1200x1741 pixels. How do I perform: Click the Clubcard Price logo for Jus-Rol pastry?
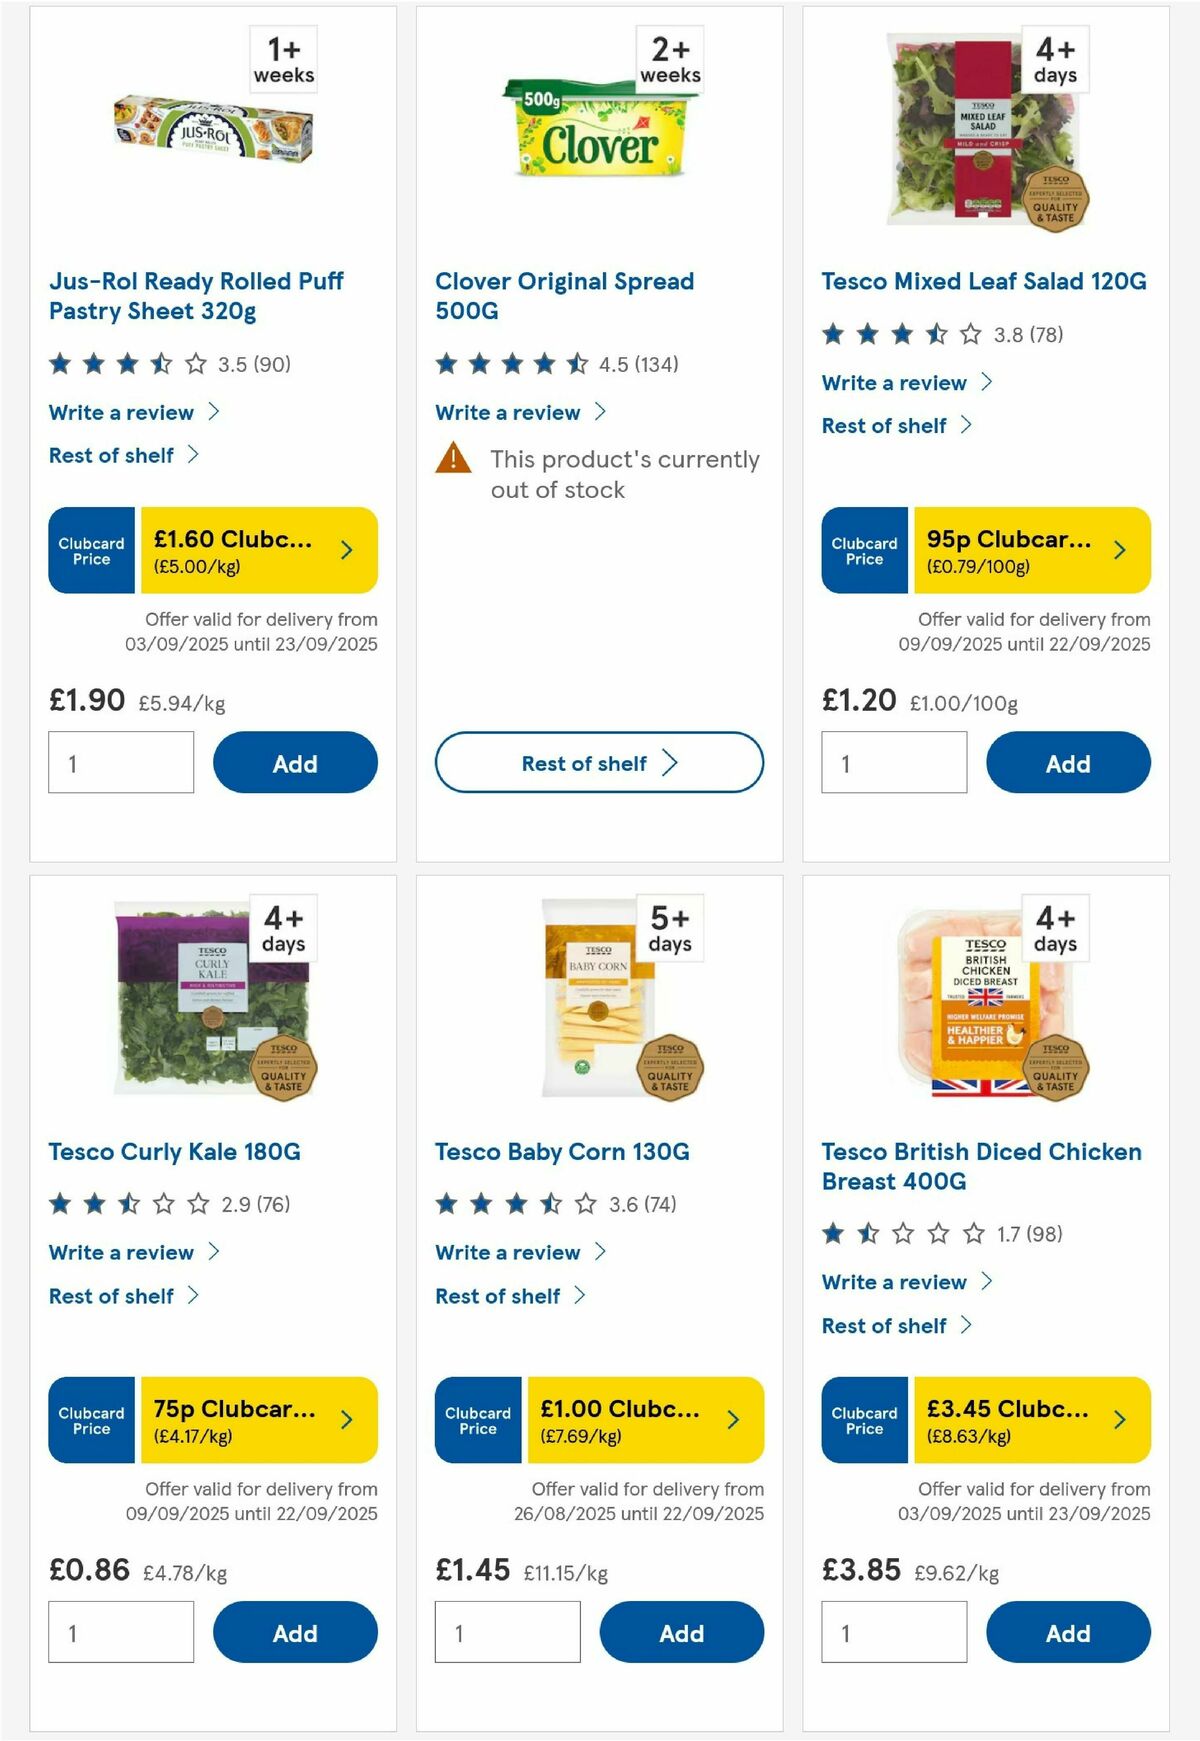click(x=90, y=550)
